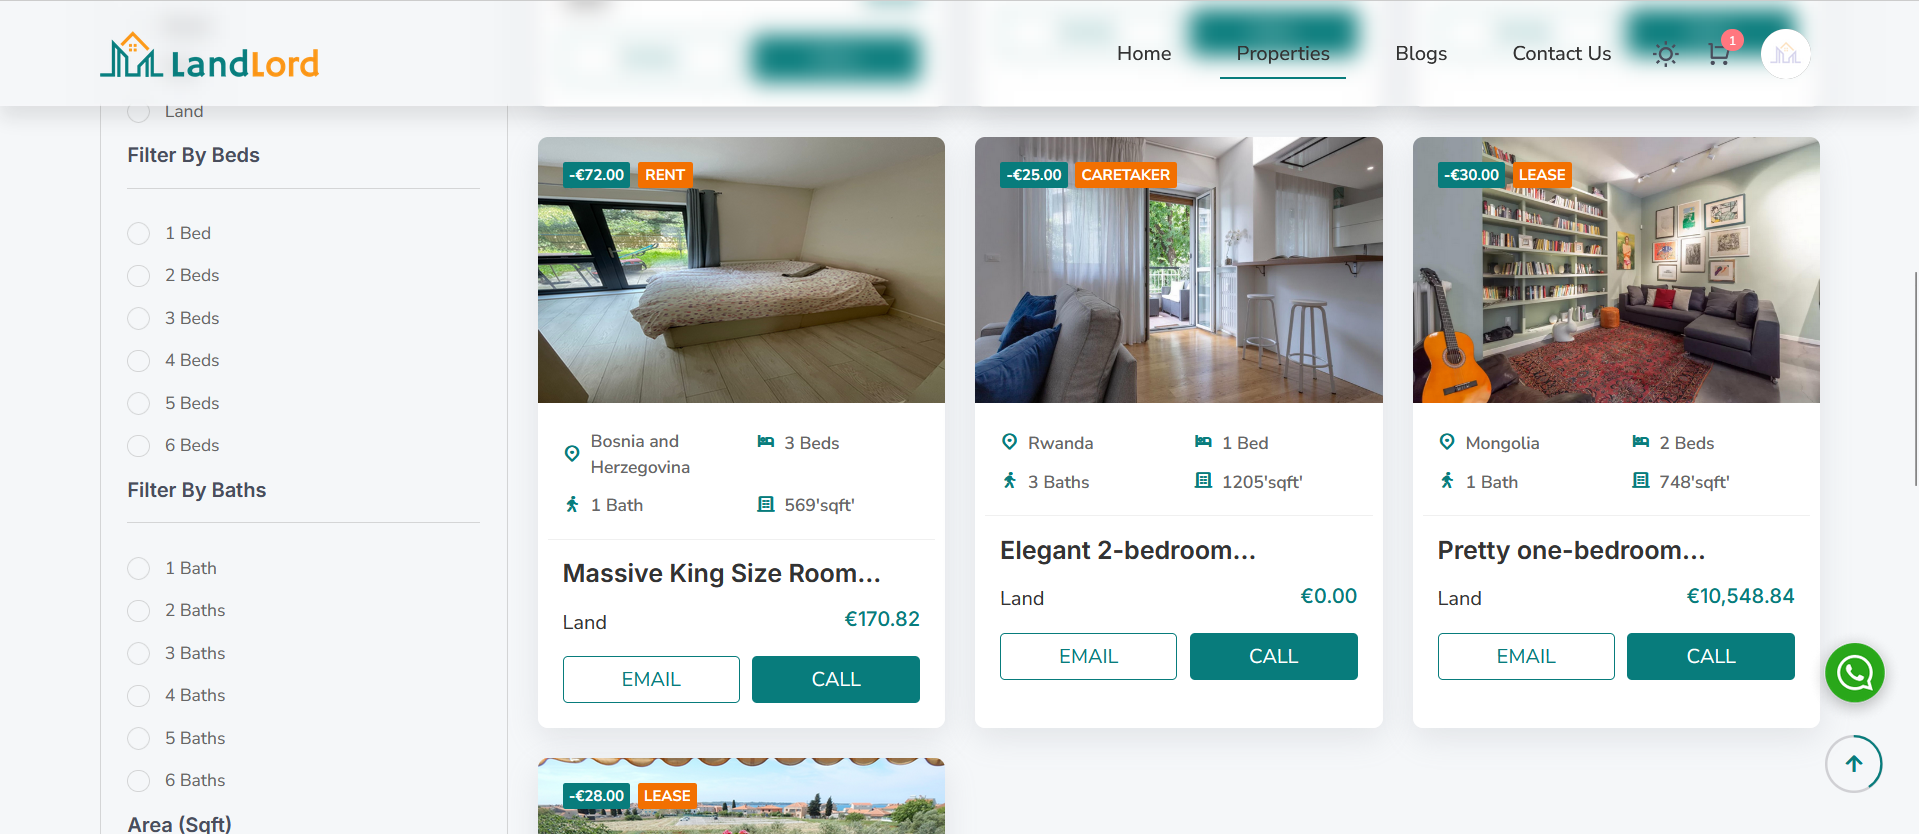Toggle the light/dark theme sun icon

coord(1665,54)
